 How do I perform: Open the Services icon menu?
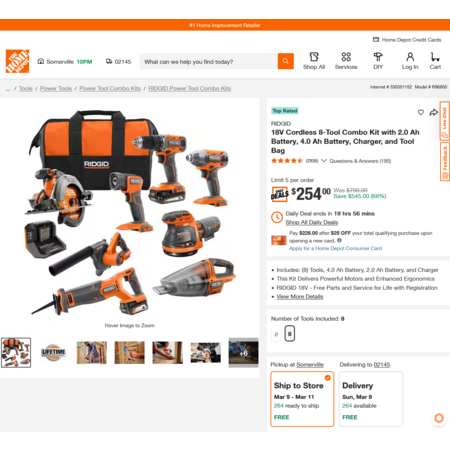[x=346, y=61]
